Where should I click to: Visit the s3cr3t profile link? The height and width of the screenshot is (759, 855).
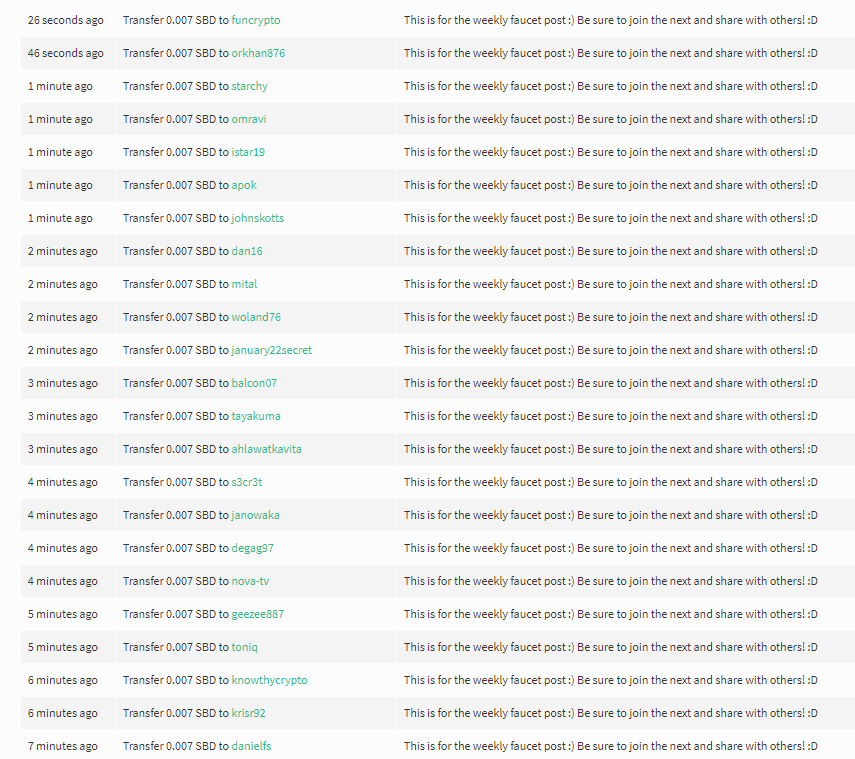(246, 482)
